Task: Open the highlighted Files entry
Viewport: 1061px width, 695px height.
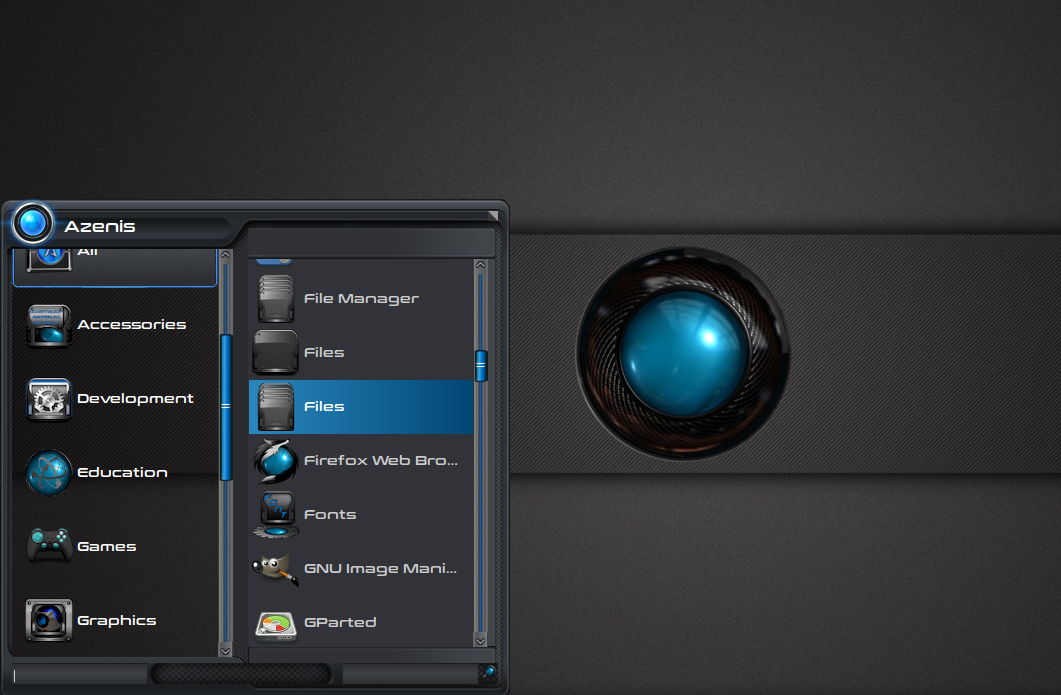Action: [x=360, y=407]
